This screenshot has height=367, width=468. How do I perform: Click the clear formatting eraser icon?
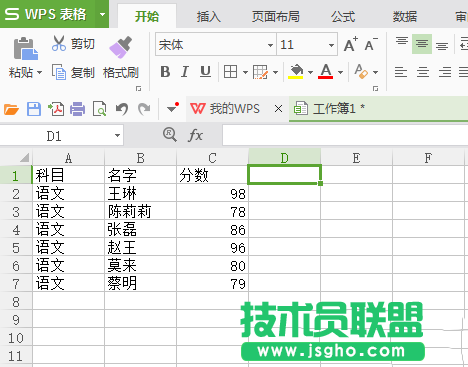click(x=361, y=71)
